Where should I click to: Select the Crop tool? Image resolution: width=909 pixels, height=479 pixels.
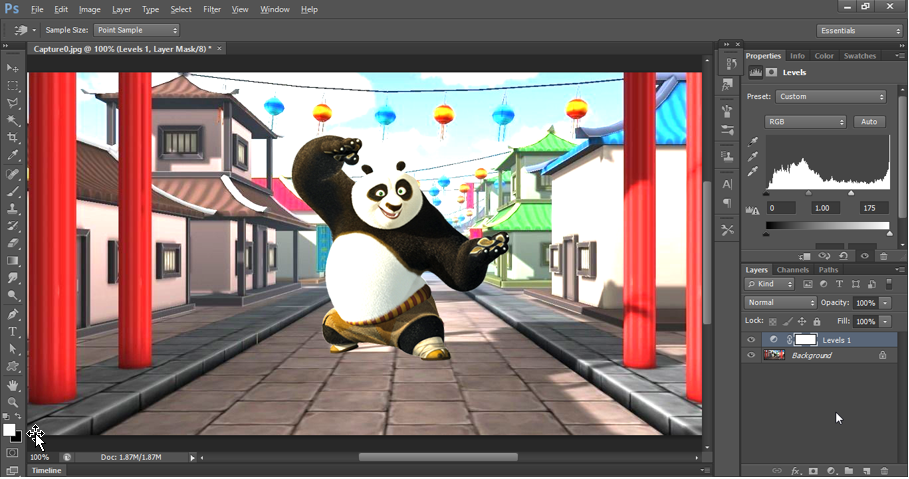pos(12,138)
